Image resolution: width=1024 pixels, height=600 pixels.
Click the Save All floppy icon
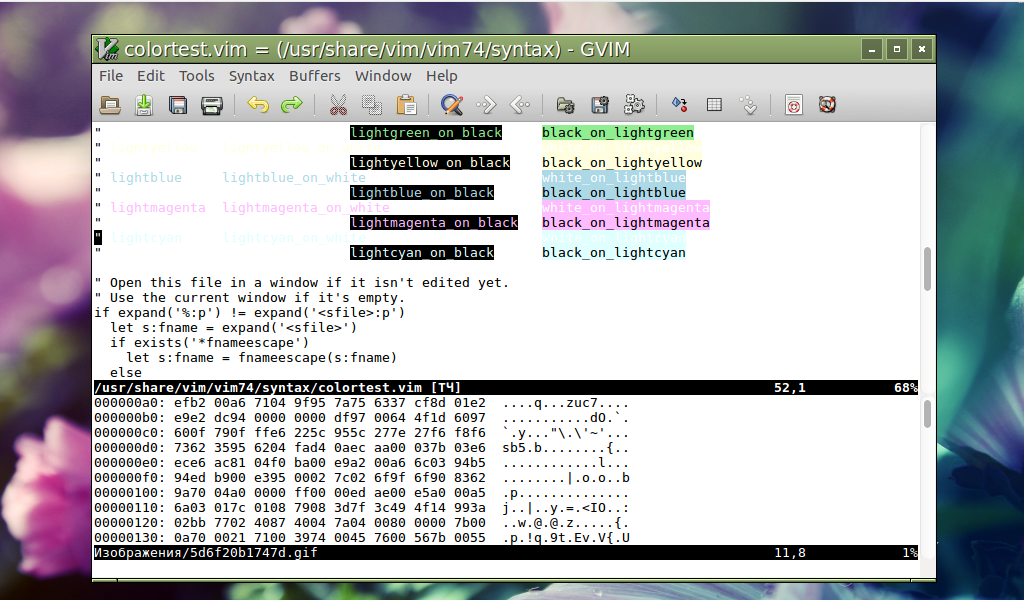tap(178, 105)
